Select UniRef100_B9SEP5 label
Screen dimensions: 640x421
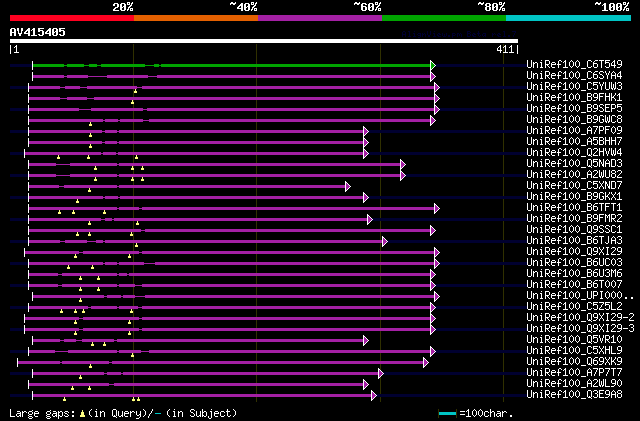pyautogui.click(x=574, y=109)
